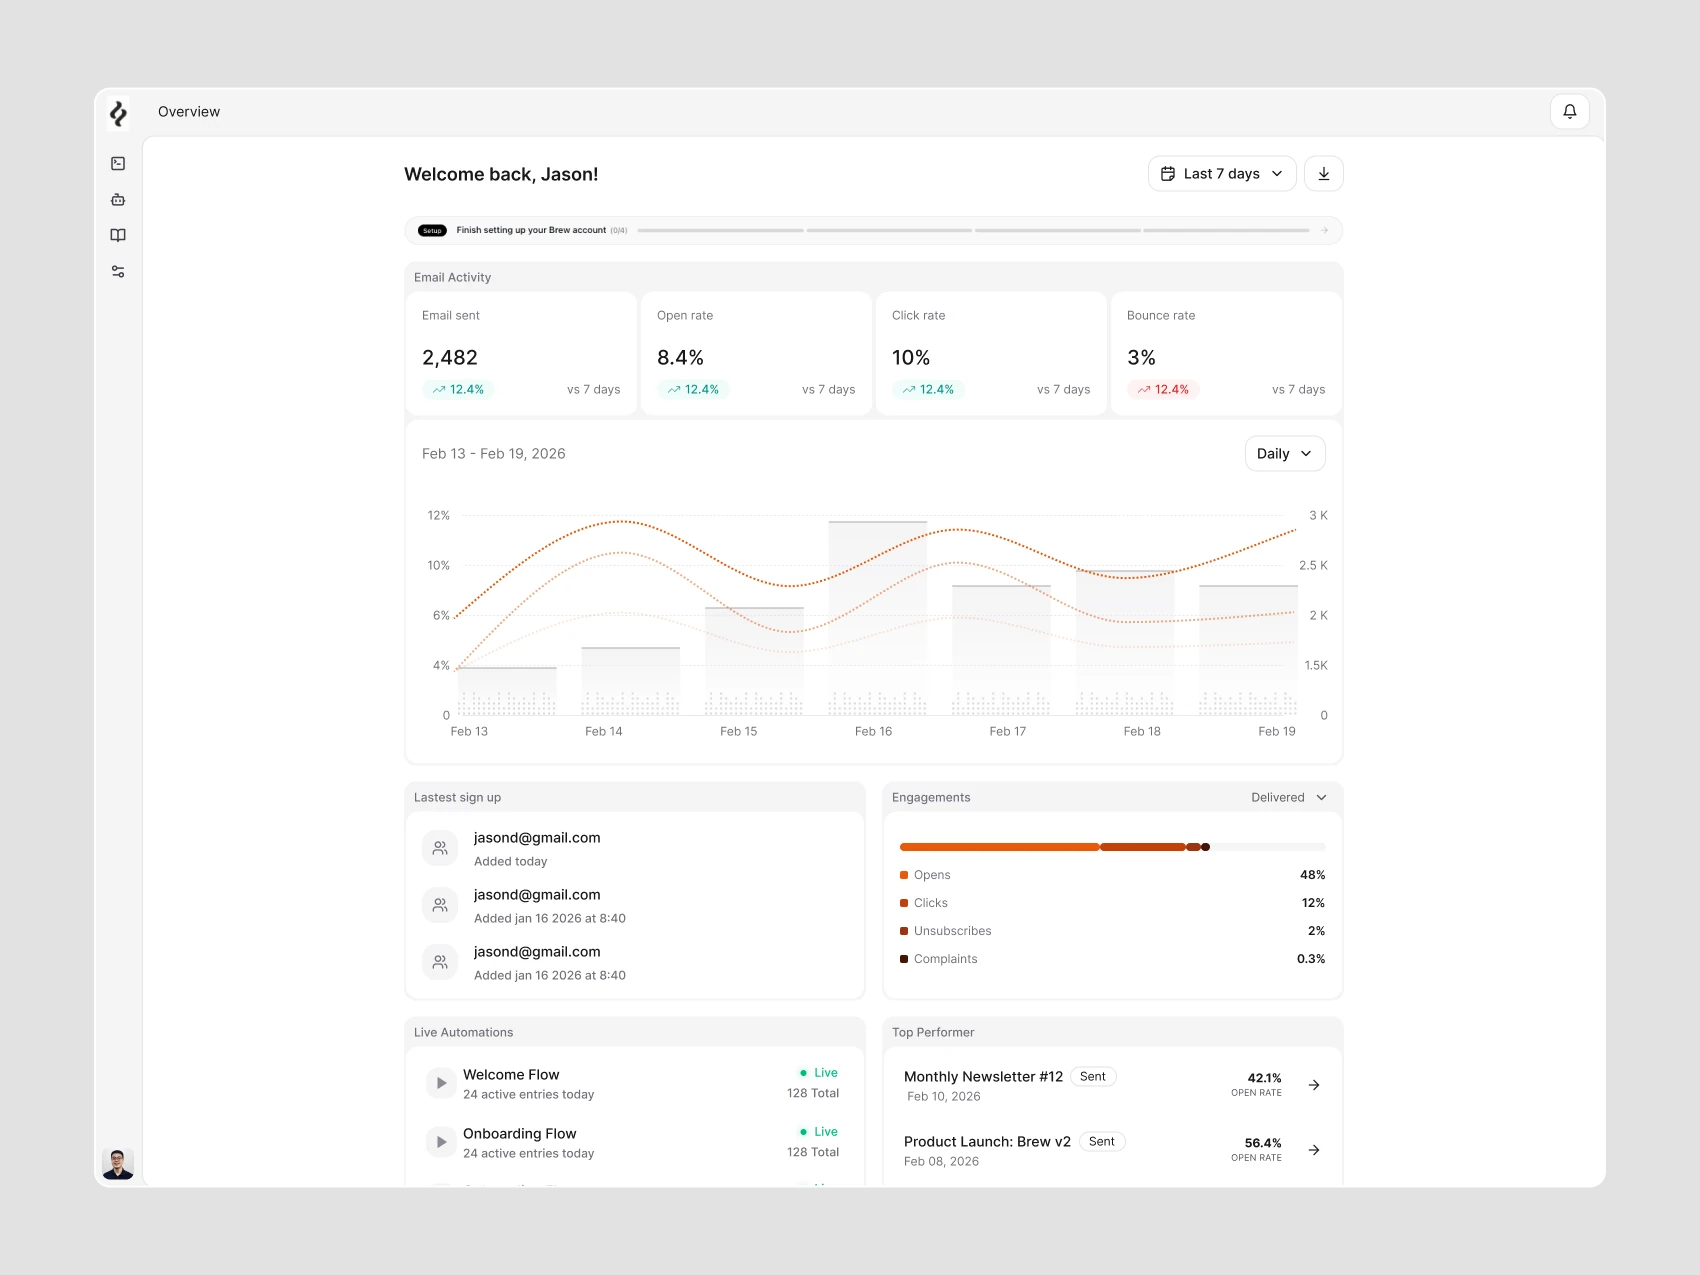This screenshot has height=1275, width=1700.
Task: Click 'Finish setting up your Brew account'
Action: [531, 230]
